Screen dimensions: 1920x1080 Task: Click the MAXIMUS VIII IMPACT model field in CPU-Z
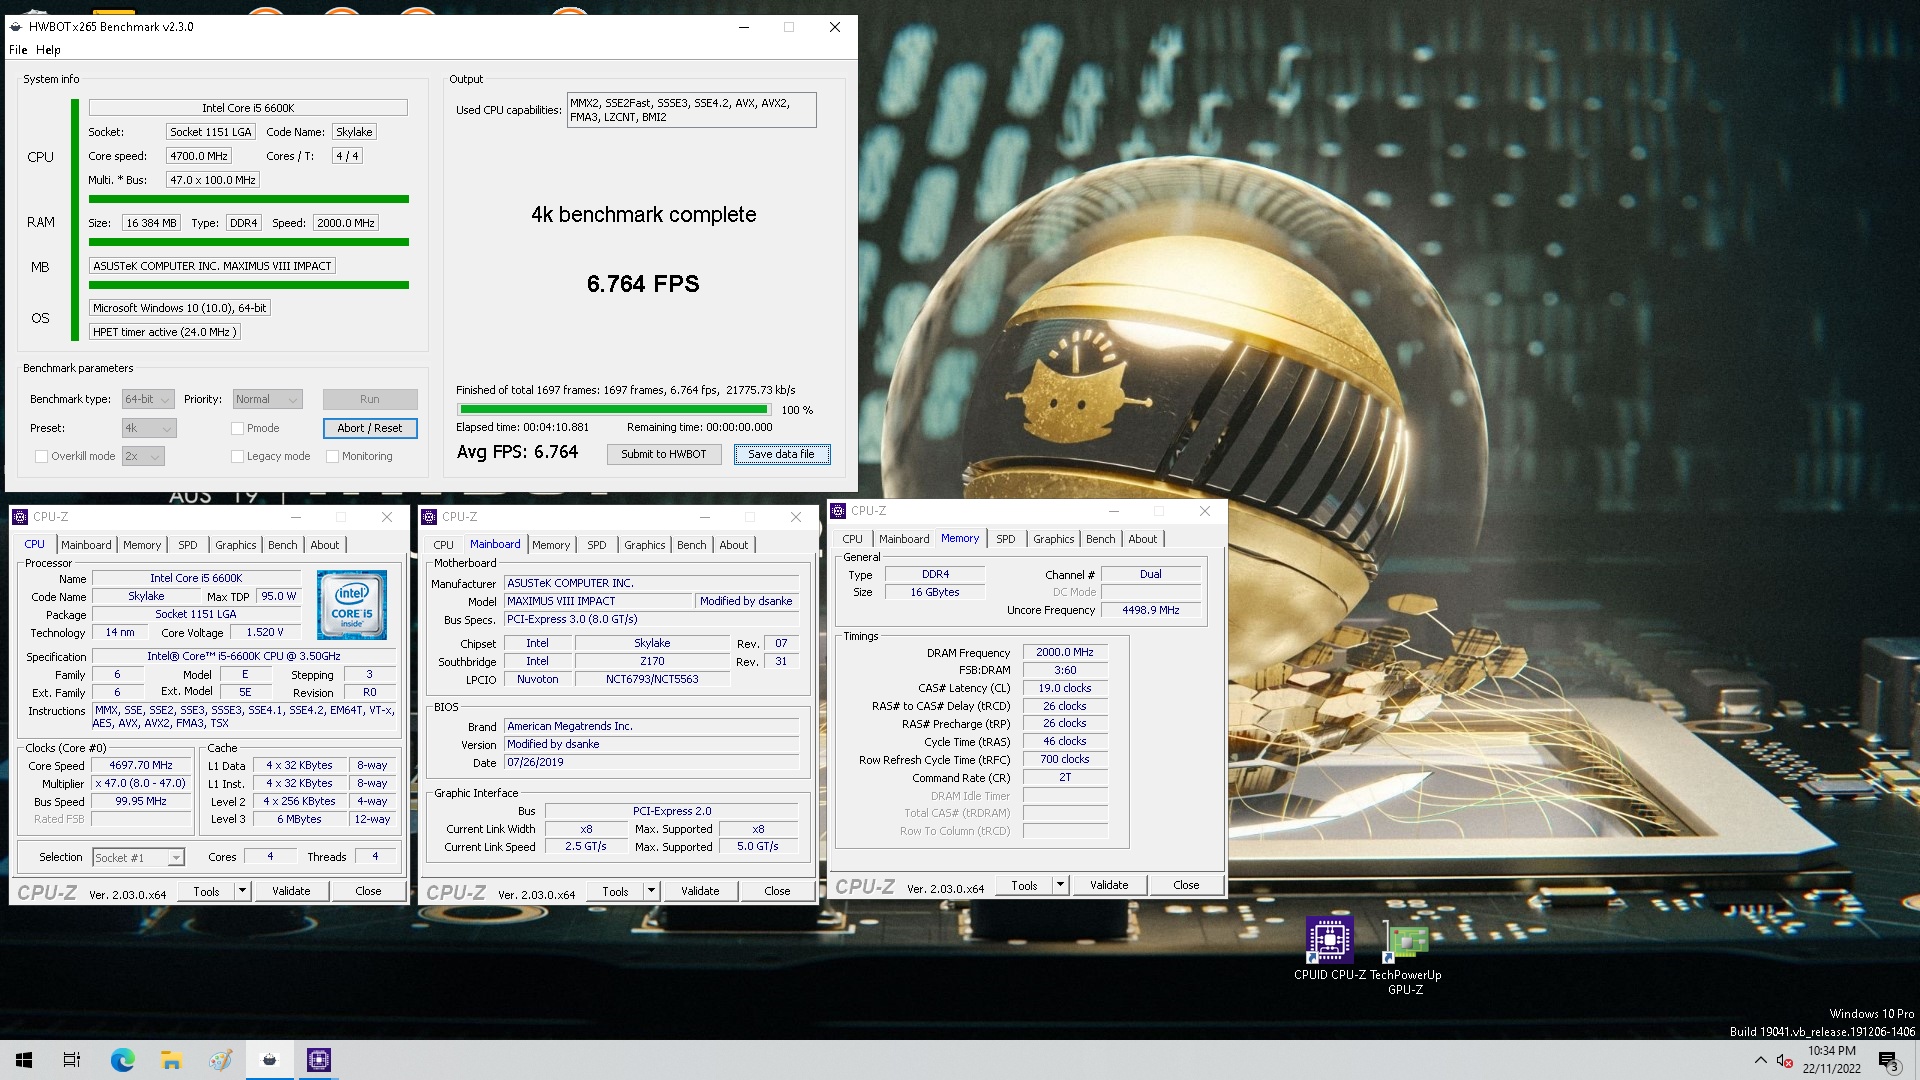(598, 601)
